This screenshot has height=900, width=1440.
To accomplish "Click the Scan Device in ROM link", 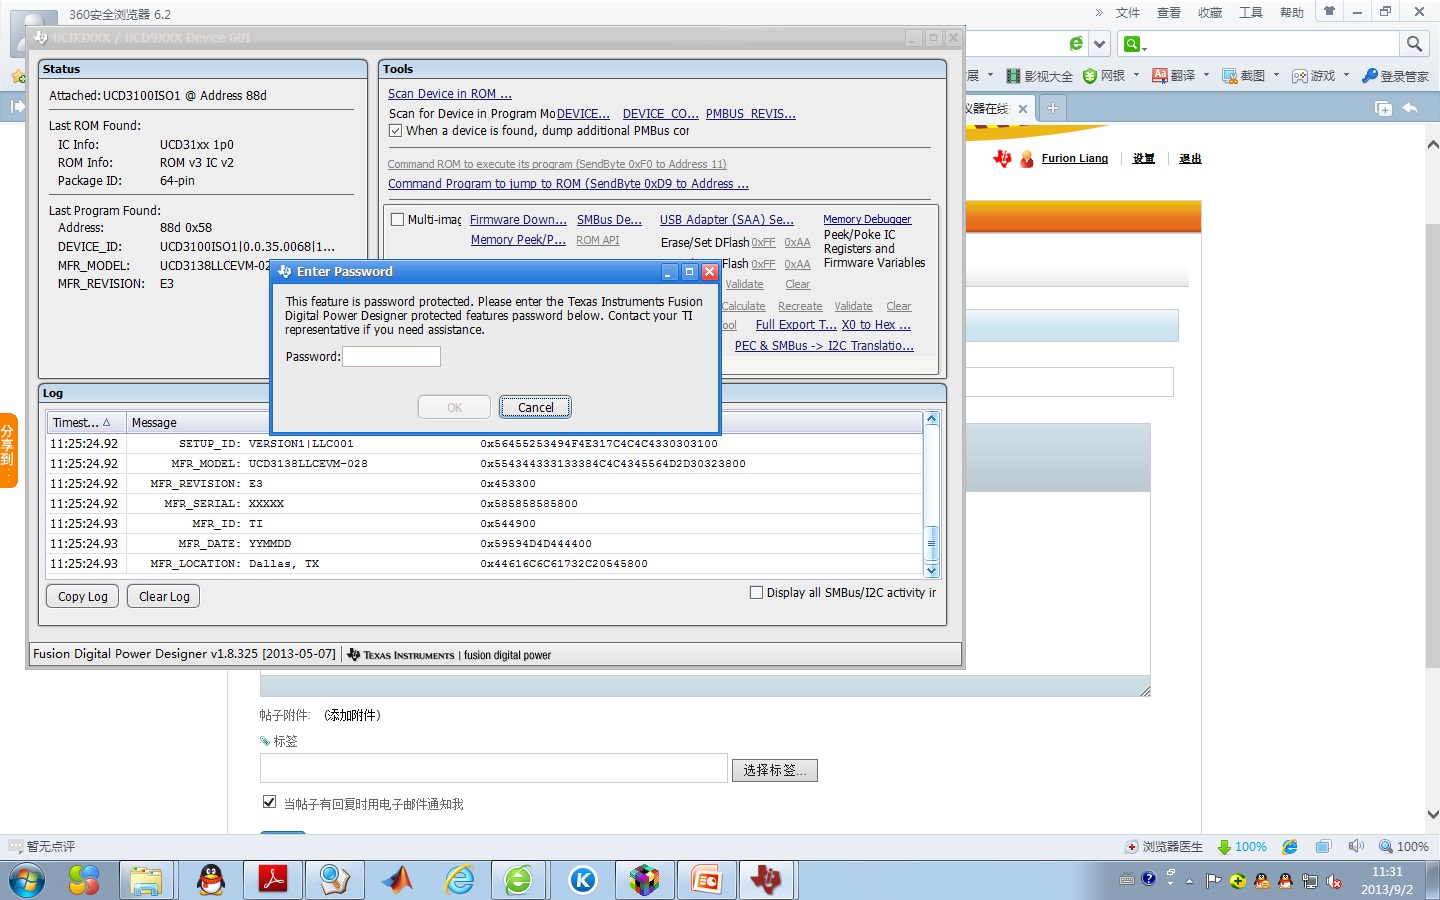I will (450, 94).
